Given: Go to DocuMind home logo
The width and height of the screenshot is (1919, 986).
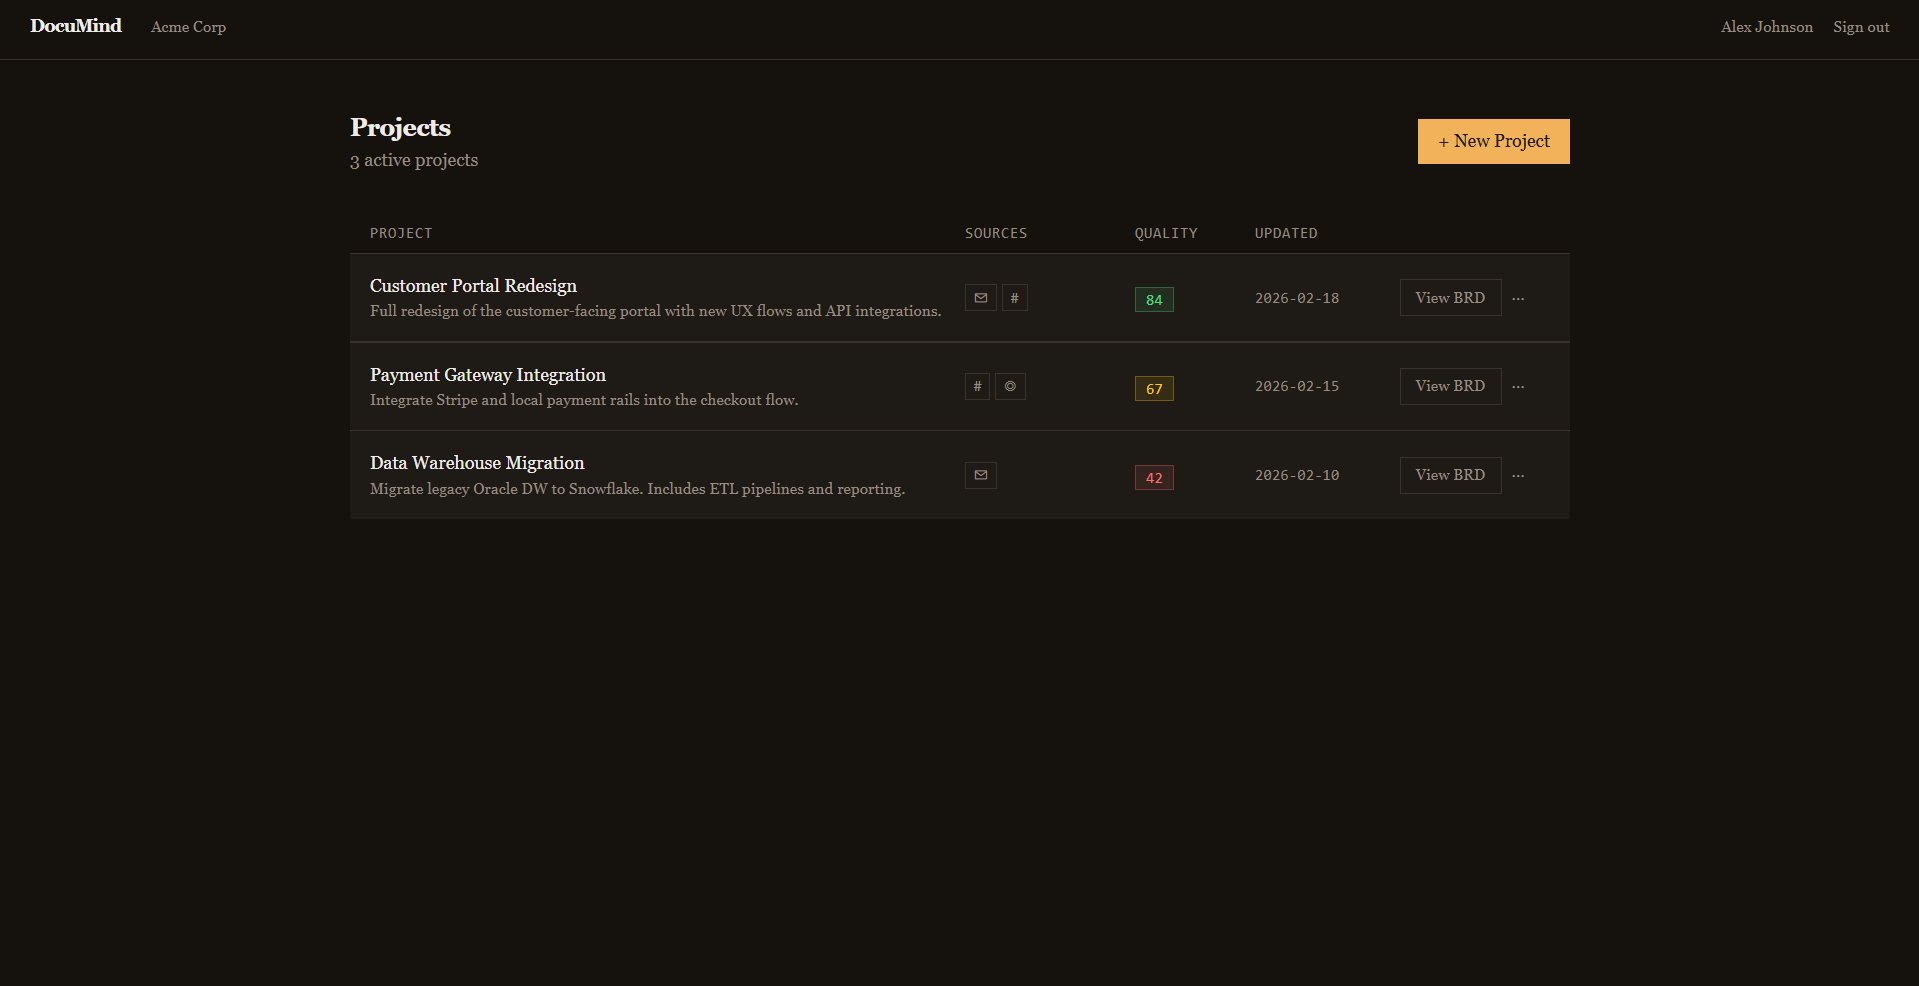Looking at the screenshot, I should coord(76,26).
